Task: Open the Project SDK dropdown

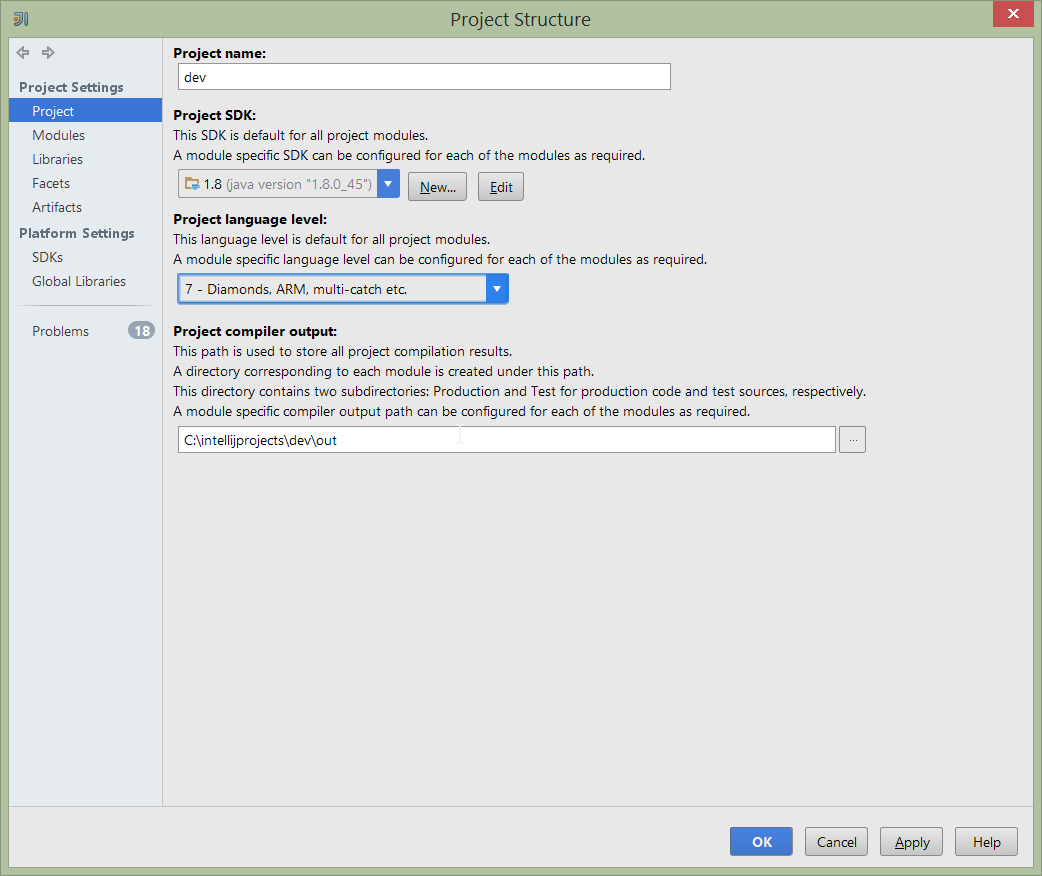Action: click(x=388, y=185)
